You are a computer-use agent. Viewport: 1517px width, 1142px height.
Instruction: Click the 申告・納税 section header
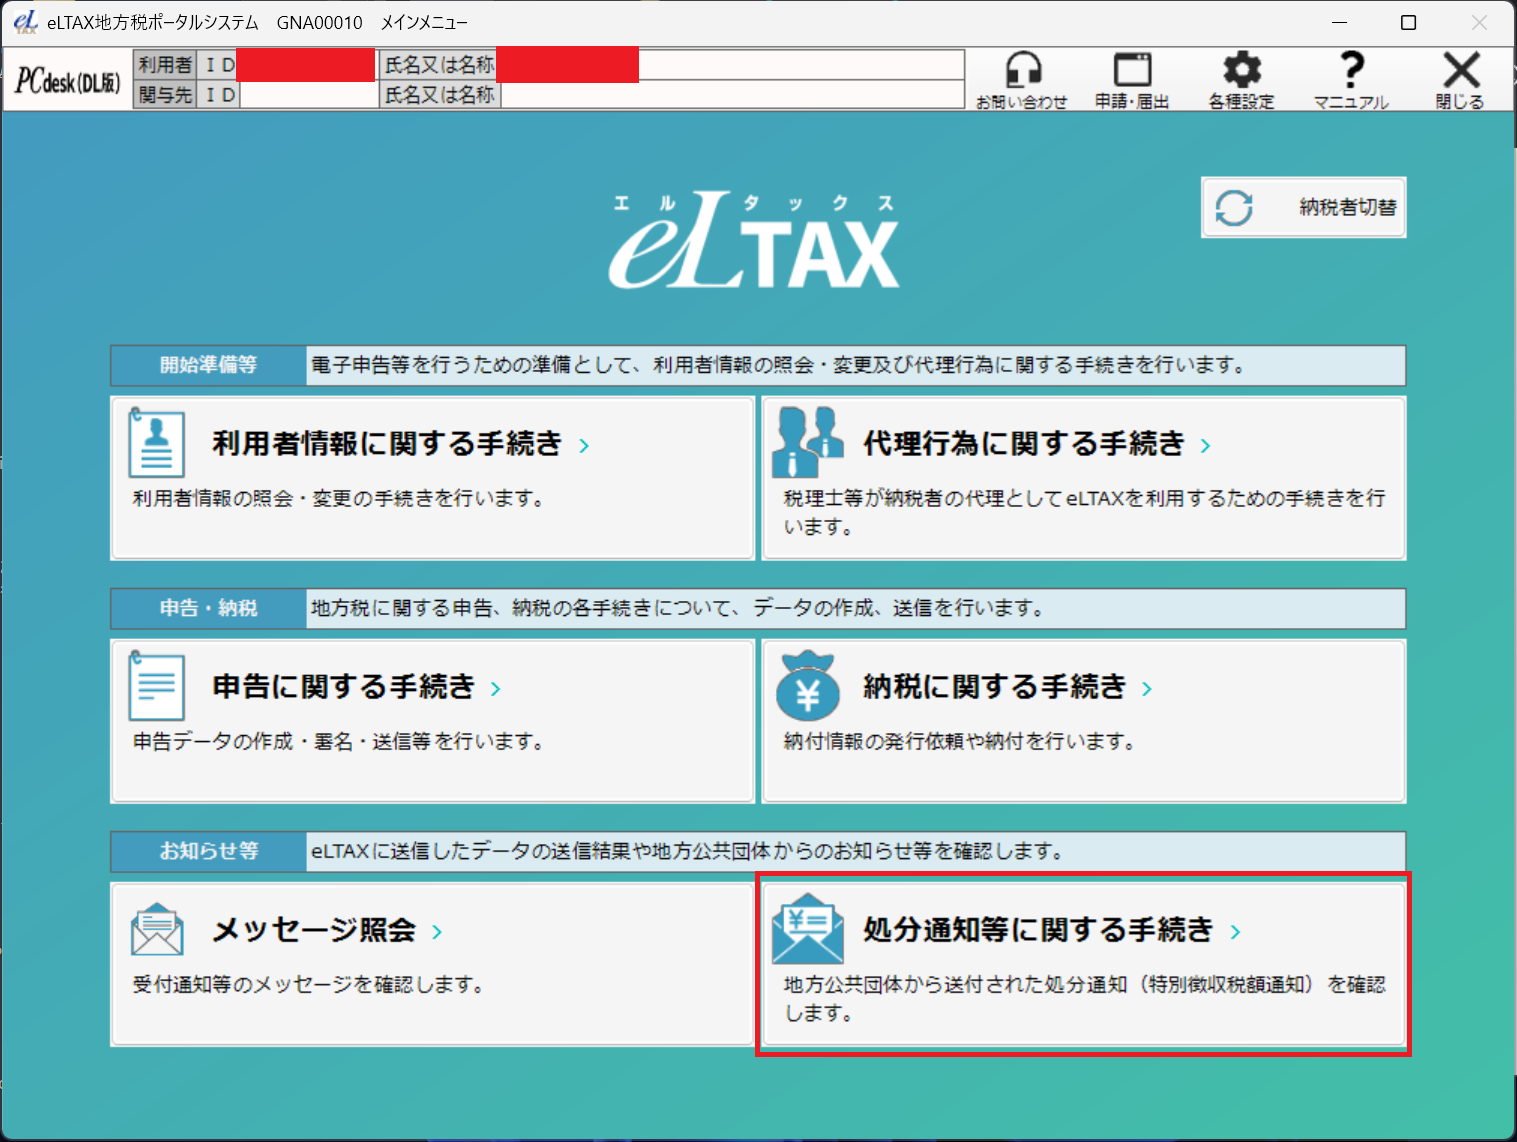[x=208, y=608]
